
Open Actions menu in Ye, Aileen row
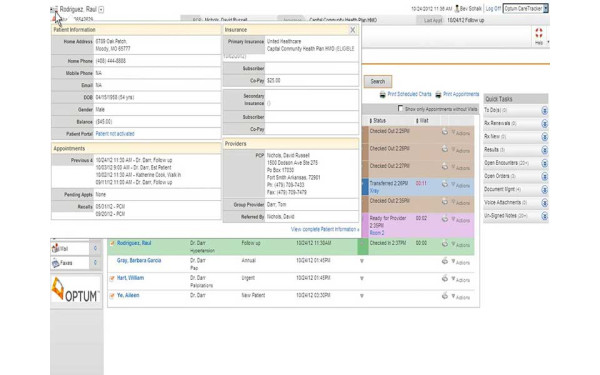pyautogui.click(x=461, y=297)
